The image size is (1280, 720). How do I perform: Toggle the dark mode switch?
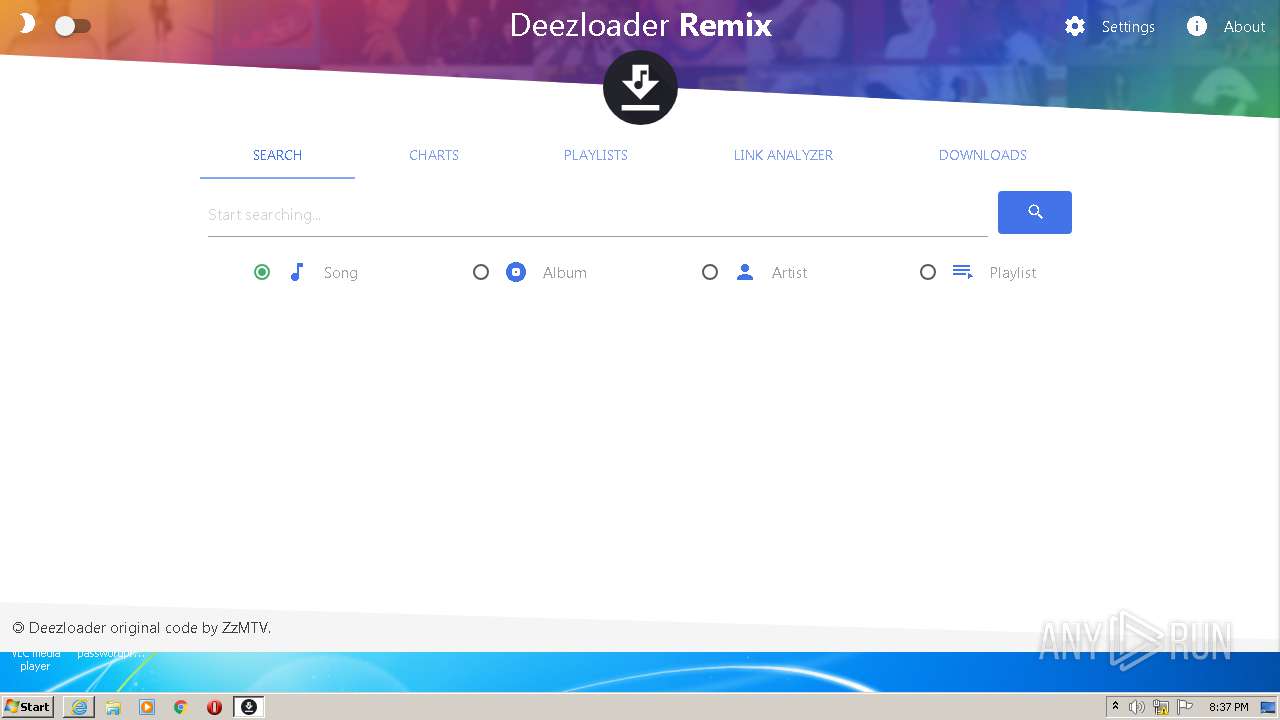72,26
